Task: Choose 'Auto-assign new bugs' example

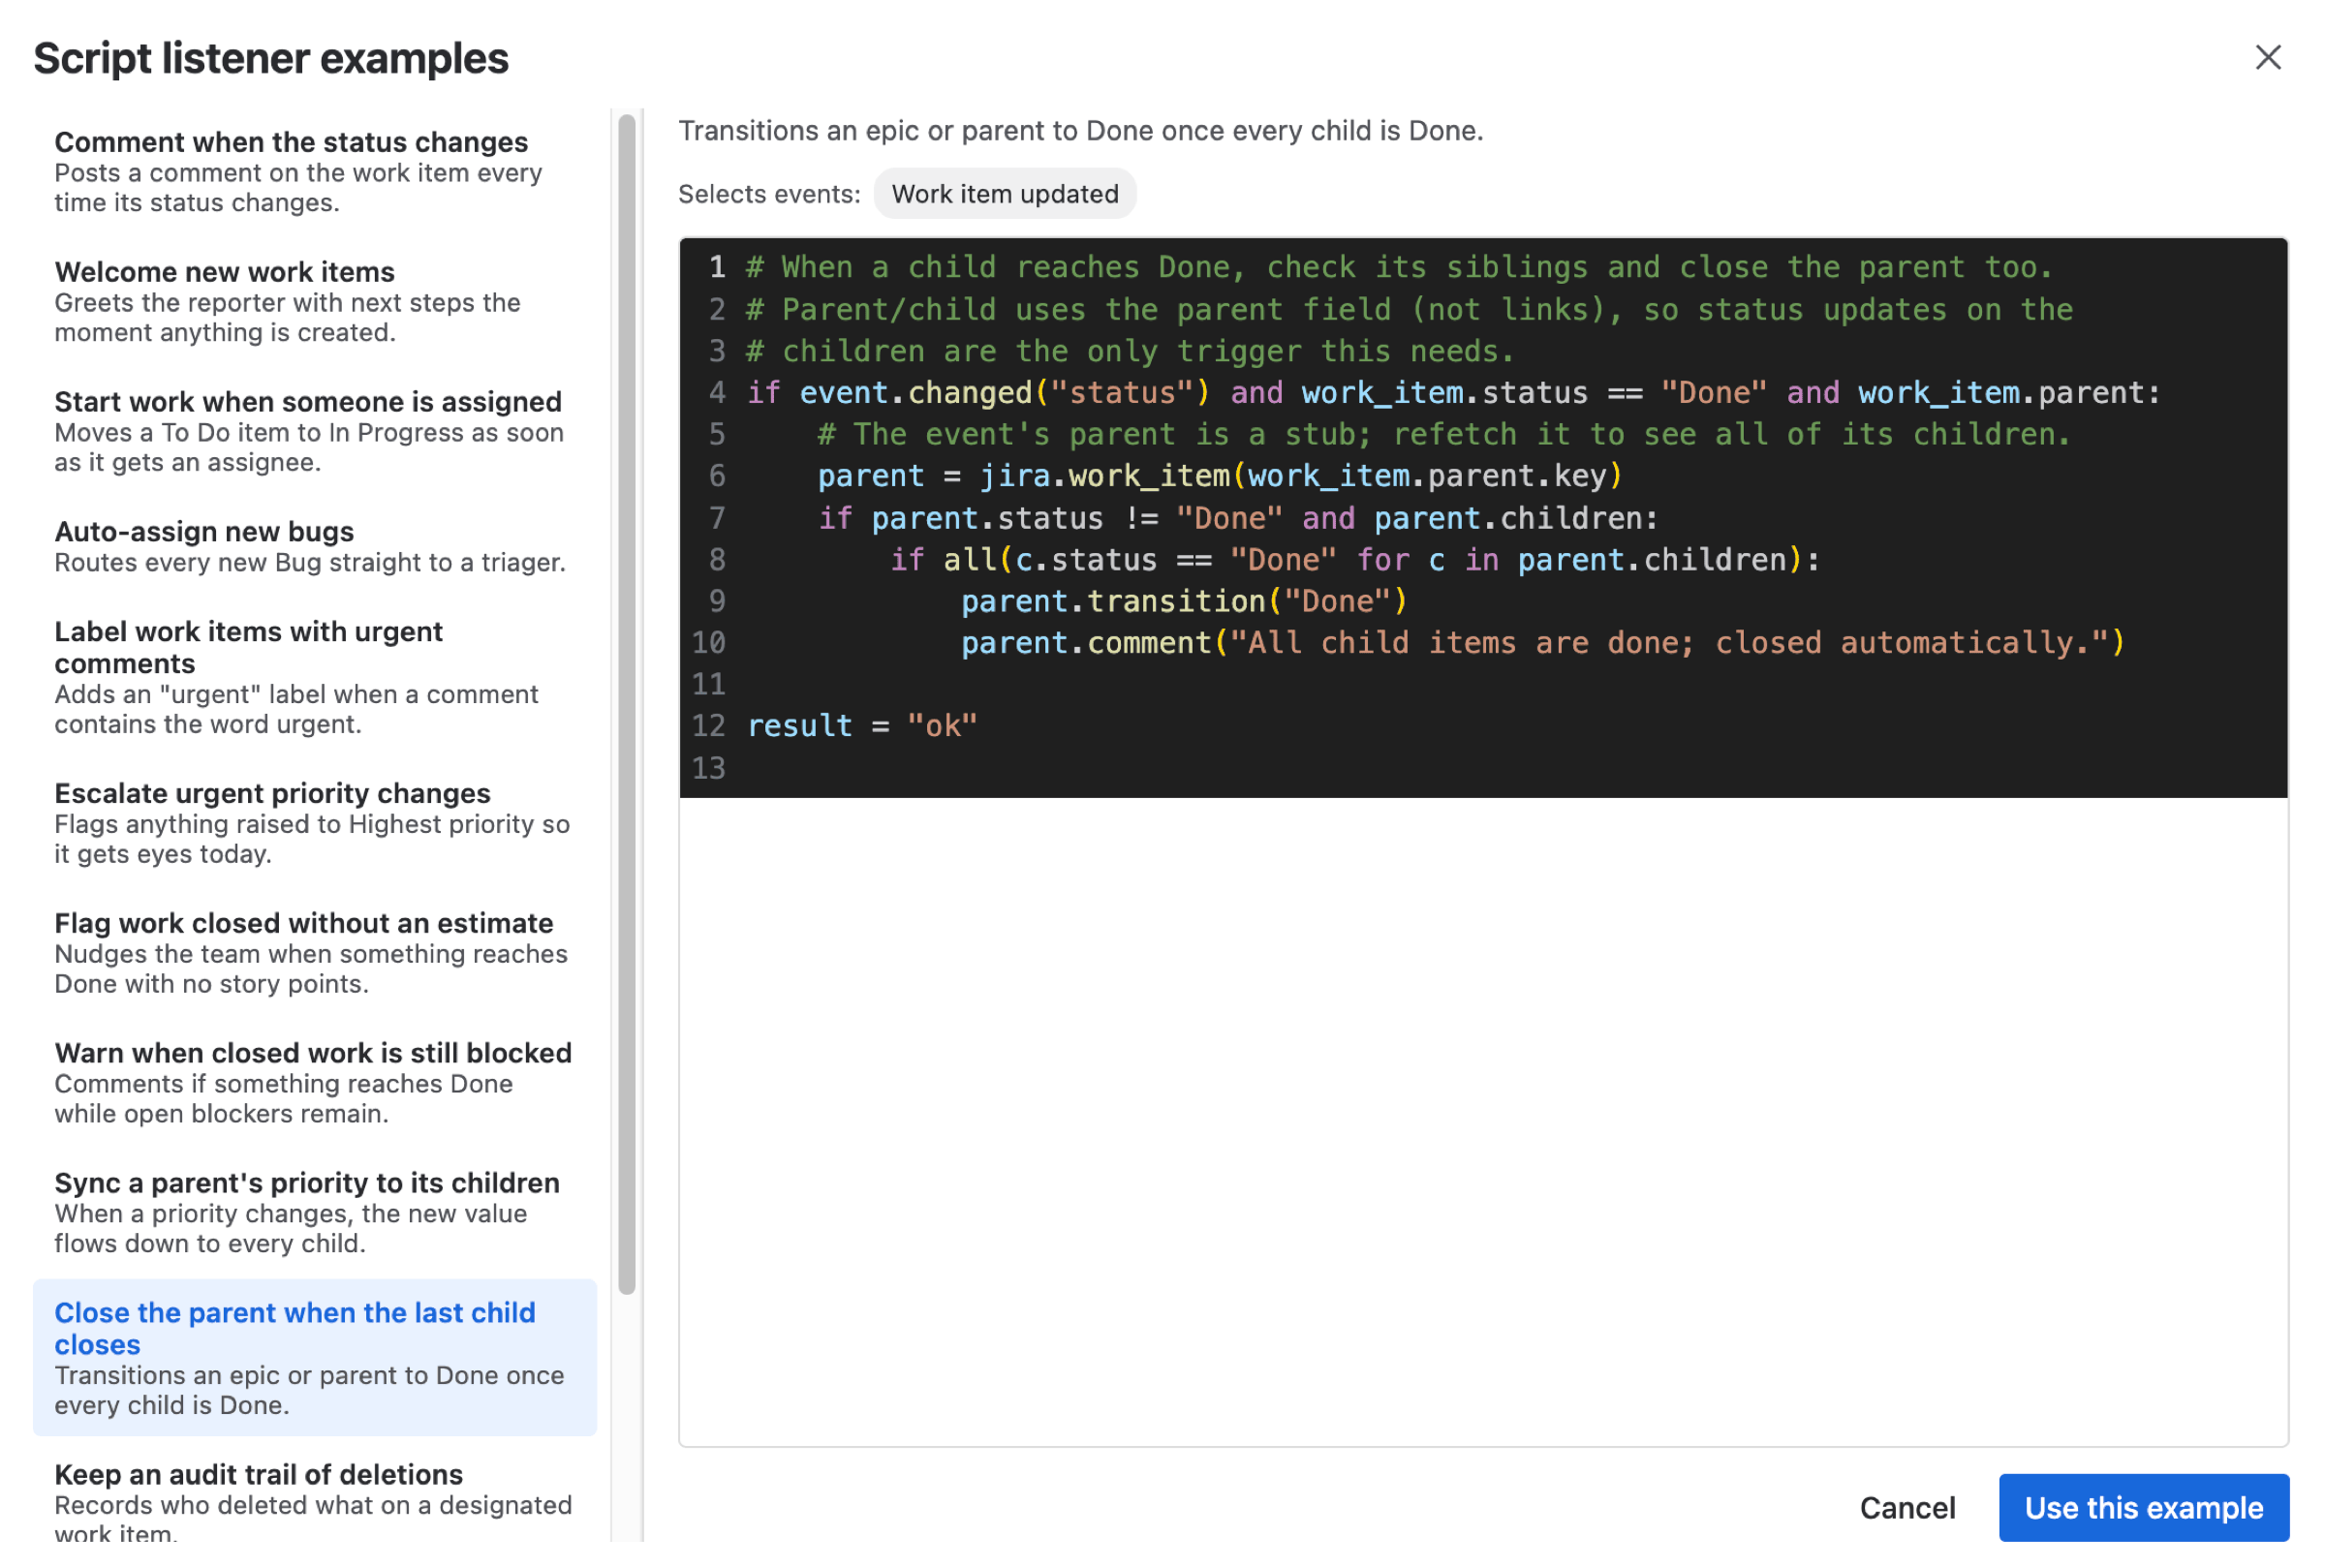Action: click(315, 546)
